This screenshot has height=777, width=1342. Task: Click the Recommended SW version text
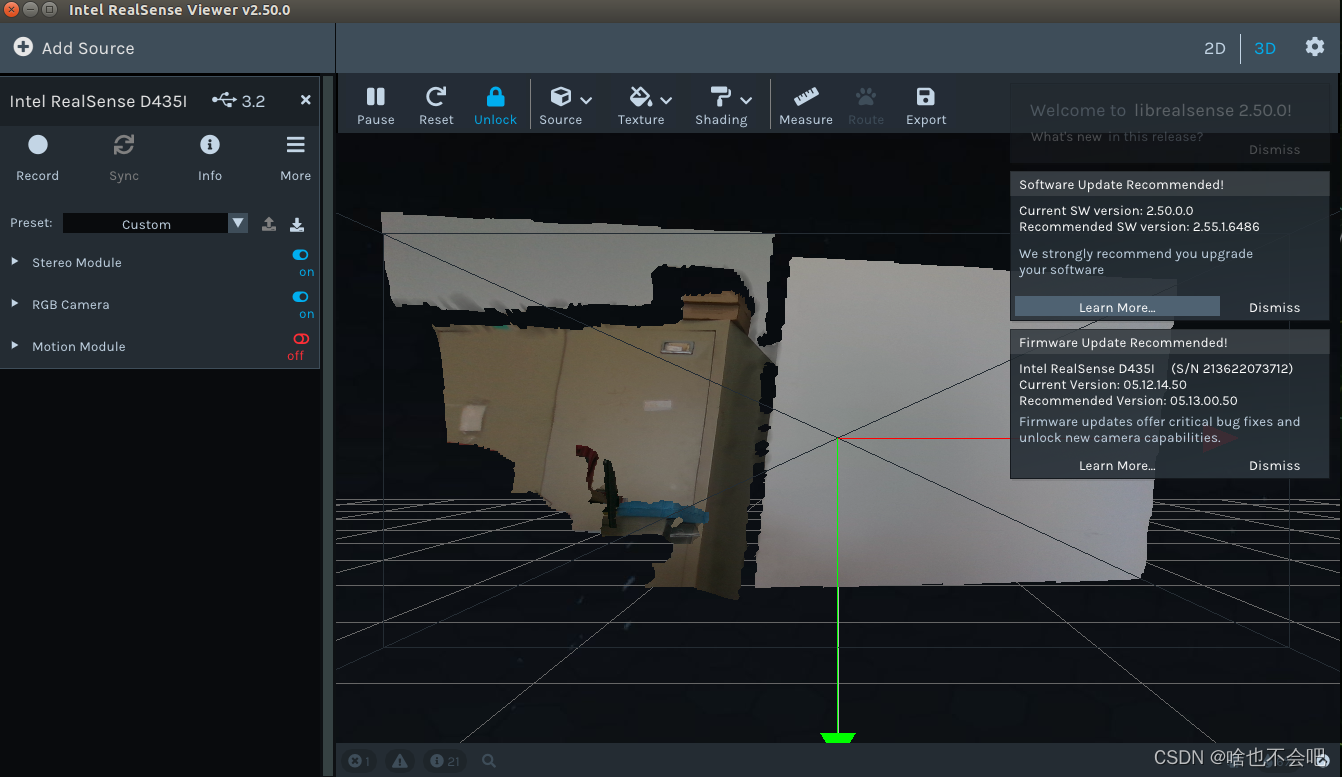pyautogui.click(x=1139, y=227)
